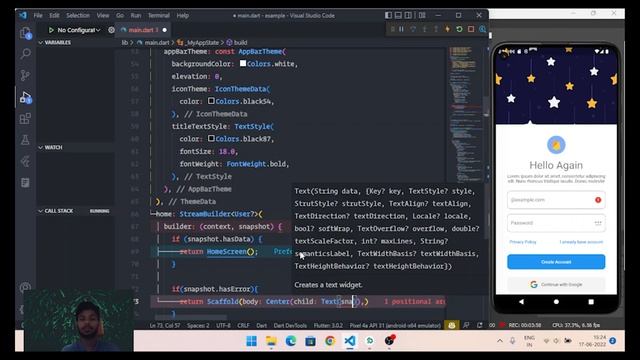Click email field in emulator
This screenshot has height=360, width=640.
[x=556, y=200]
